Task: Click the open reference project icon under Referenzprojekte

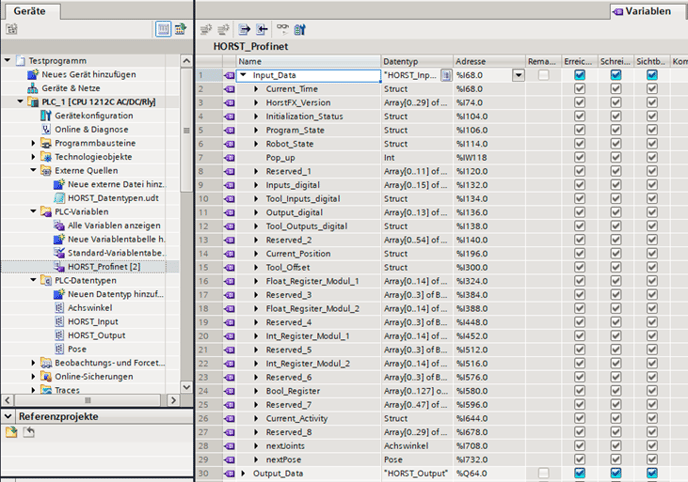Action: coord(11,432)
